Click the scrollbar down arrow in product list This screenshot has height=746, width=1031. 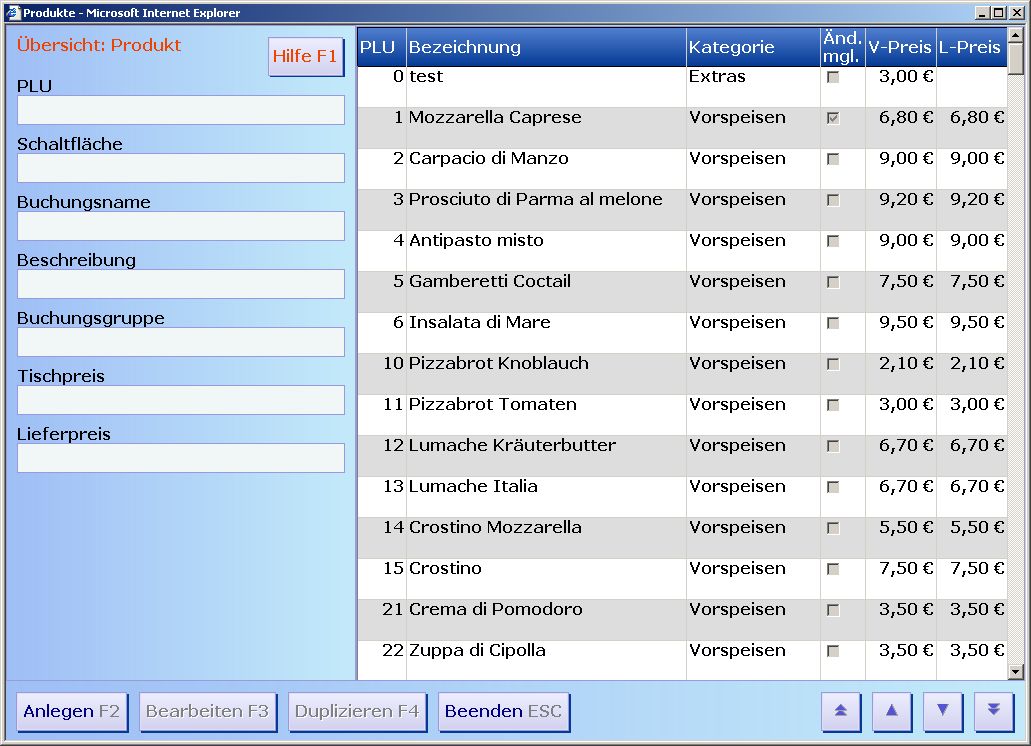point(1016,672)
